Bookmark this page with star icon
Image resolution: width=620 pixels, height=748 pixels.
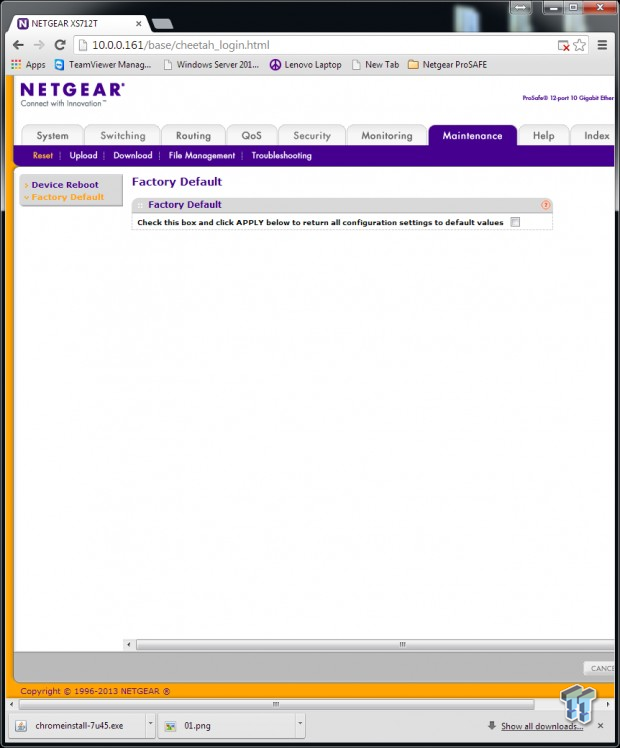tap(579, 45)
